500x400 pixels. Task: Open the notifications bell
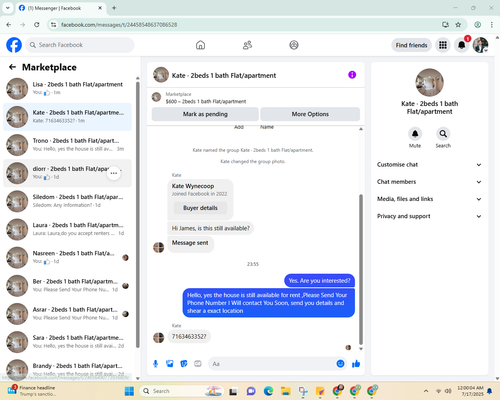pyautogui.click(x=461, y=45)
